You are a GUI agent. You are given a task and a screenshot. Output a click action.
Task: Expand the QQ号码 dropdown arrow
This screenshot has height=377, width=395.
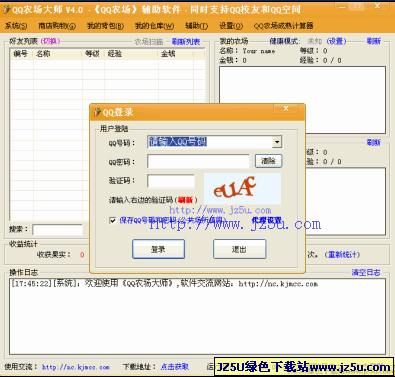277,142
